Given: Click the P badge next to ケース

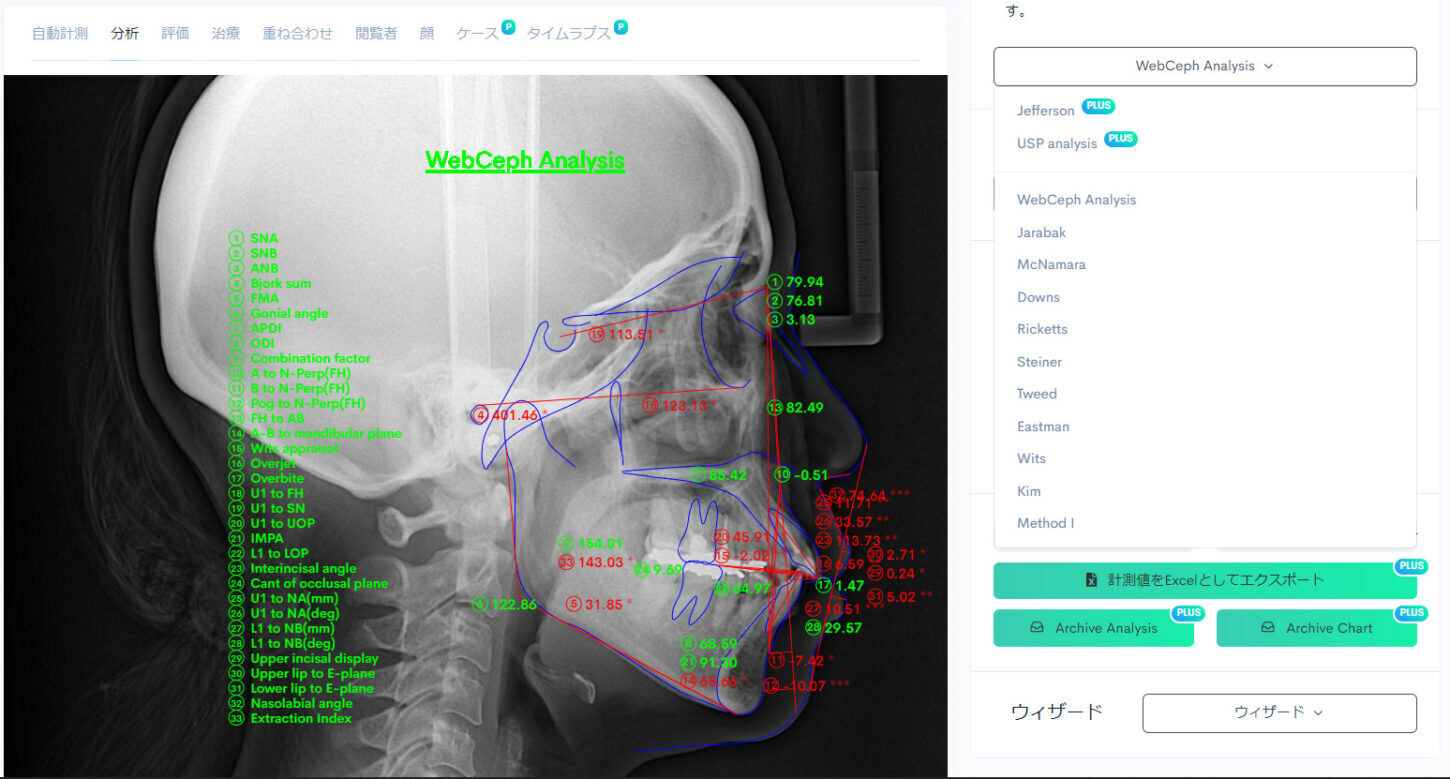Looking at the screenshot, I should (508, 27).
